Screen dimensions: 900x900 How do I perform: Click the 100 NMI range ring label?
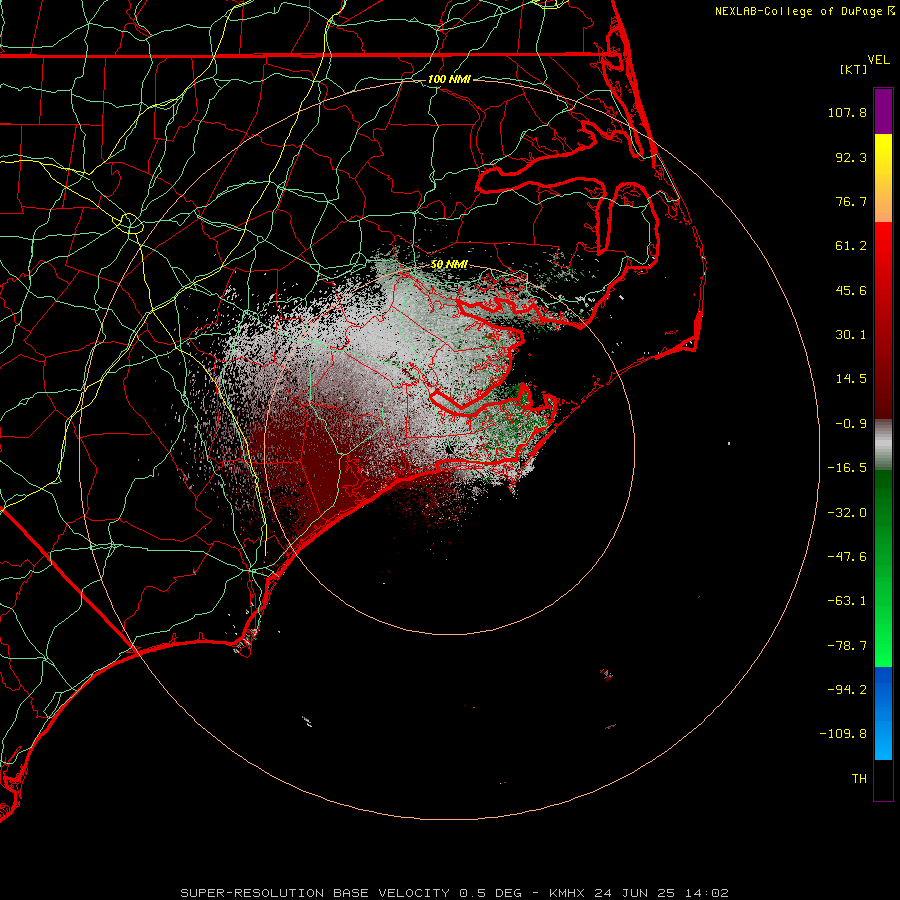pyautogui.click(x=449, y=79)
